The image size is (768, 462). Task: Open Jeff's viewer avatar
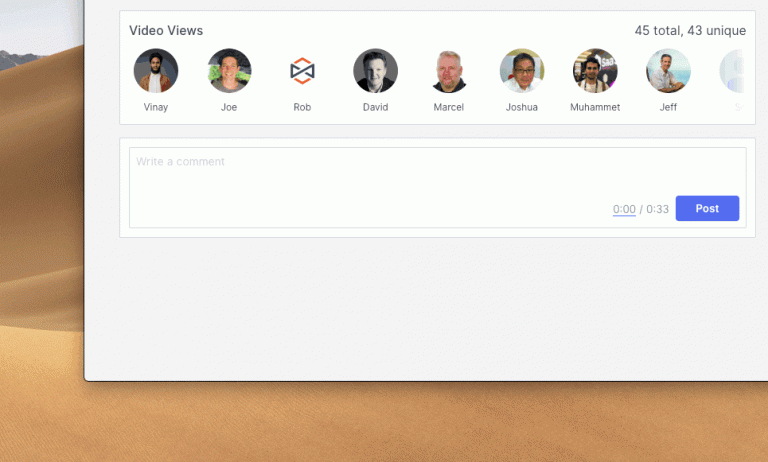click(x=668, y=71)
